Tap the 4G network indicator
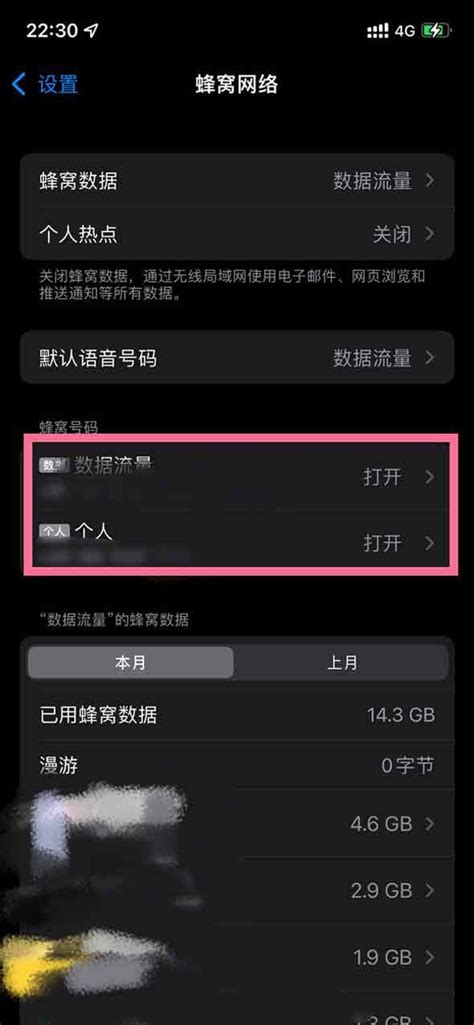The width and height of the screenshot is (474, 1025). tap(405, 31)
